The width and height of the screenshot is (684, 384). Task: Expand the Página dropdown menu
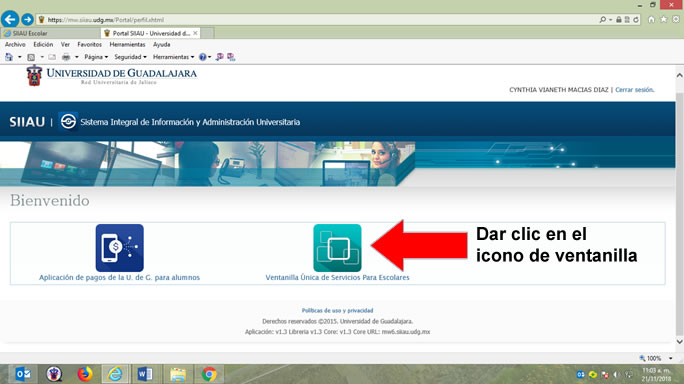pyautogui.click(x=96, y=57)
